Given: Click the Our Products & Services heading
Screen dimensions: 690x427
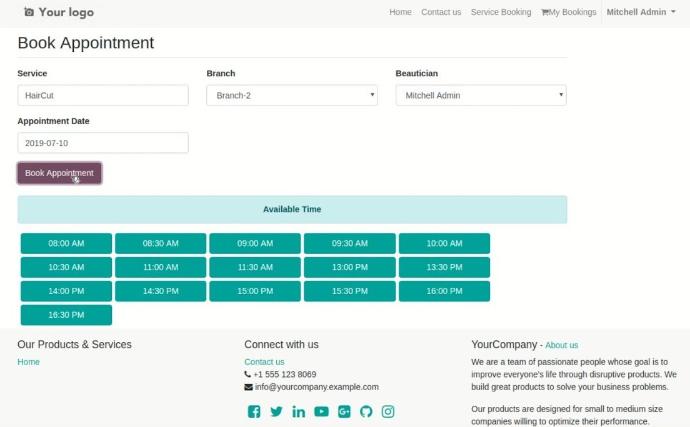Looking at the screenshot, I should 74,345.
